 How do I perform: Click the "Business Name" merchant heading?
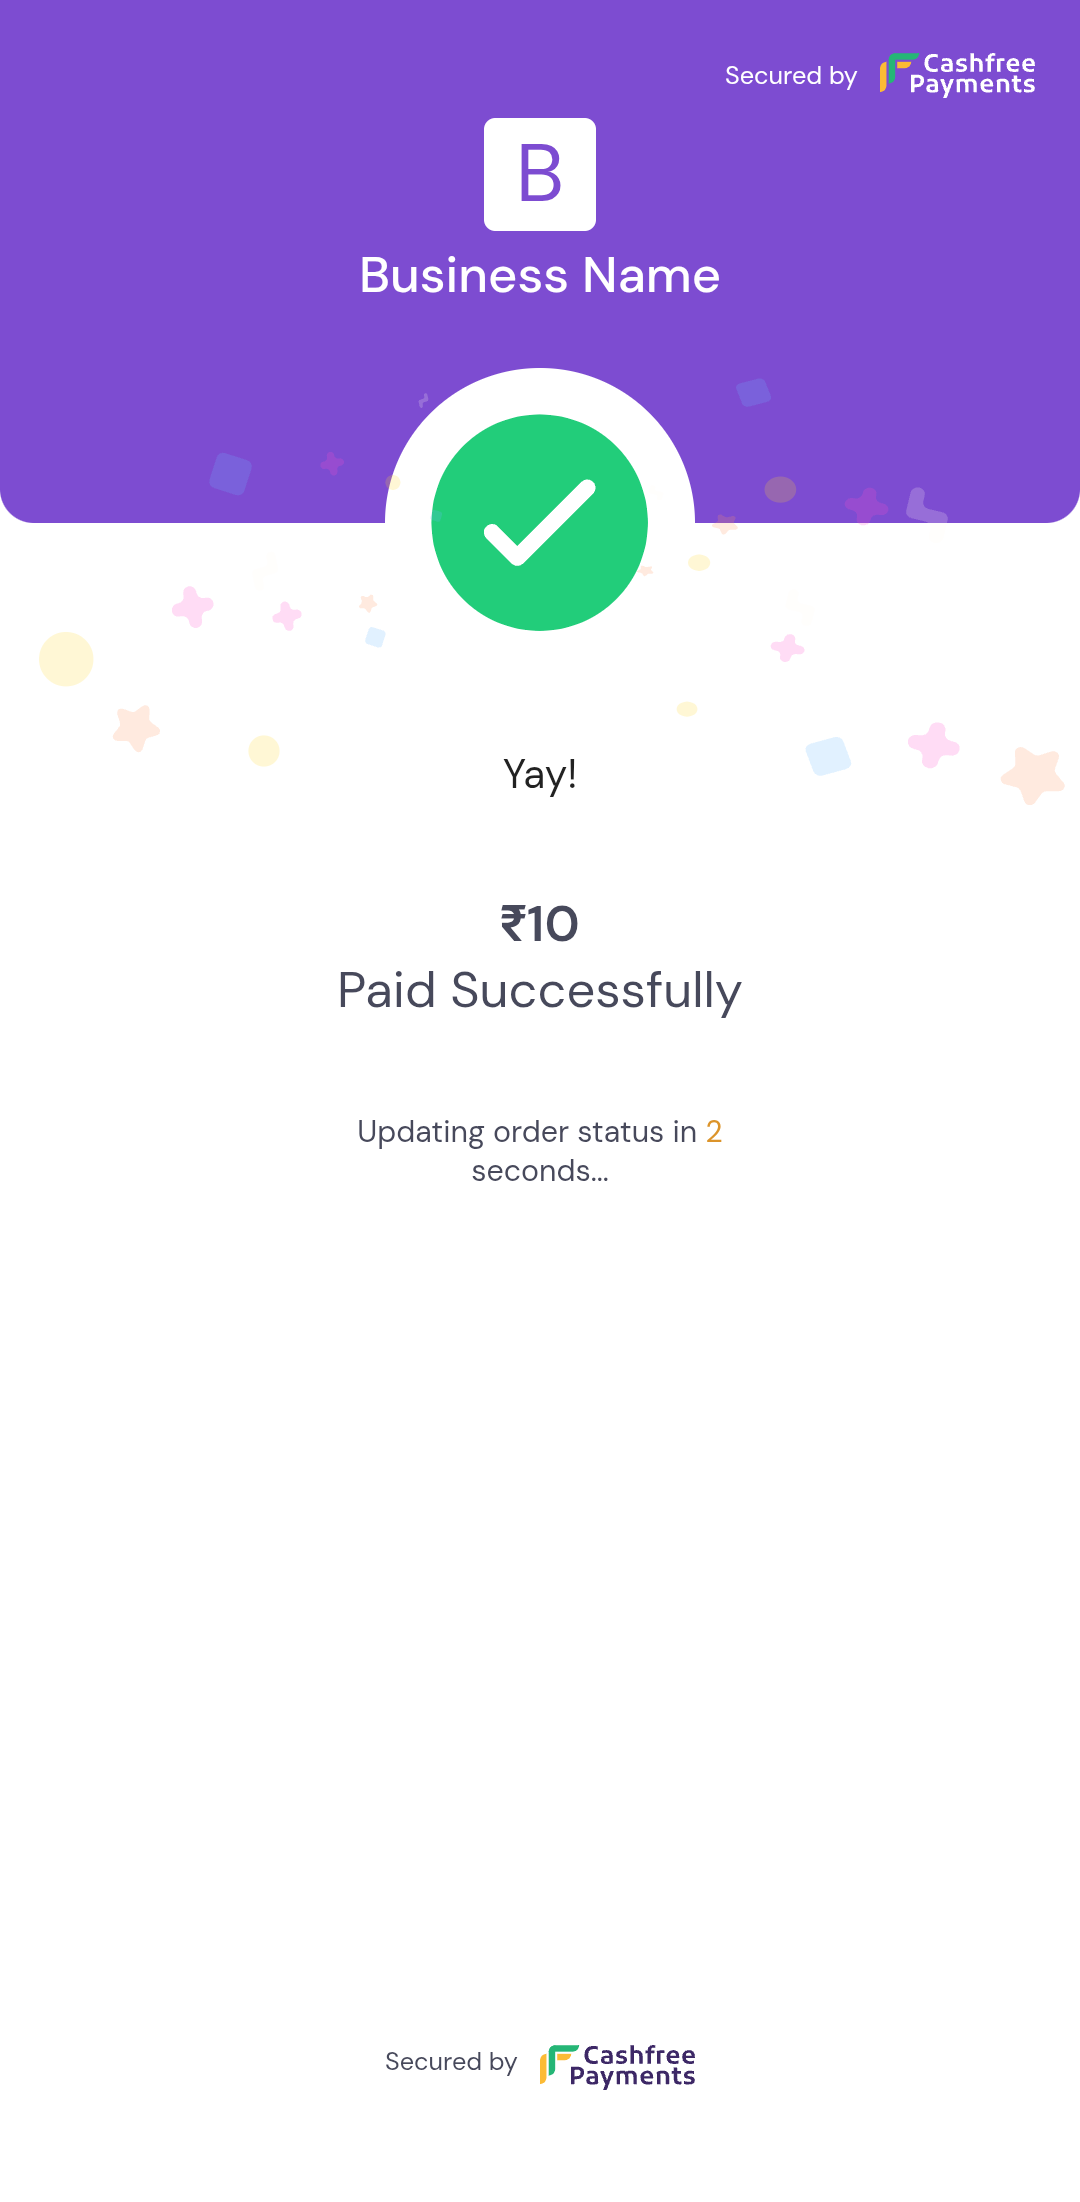(540, 275)
